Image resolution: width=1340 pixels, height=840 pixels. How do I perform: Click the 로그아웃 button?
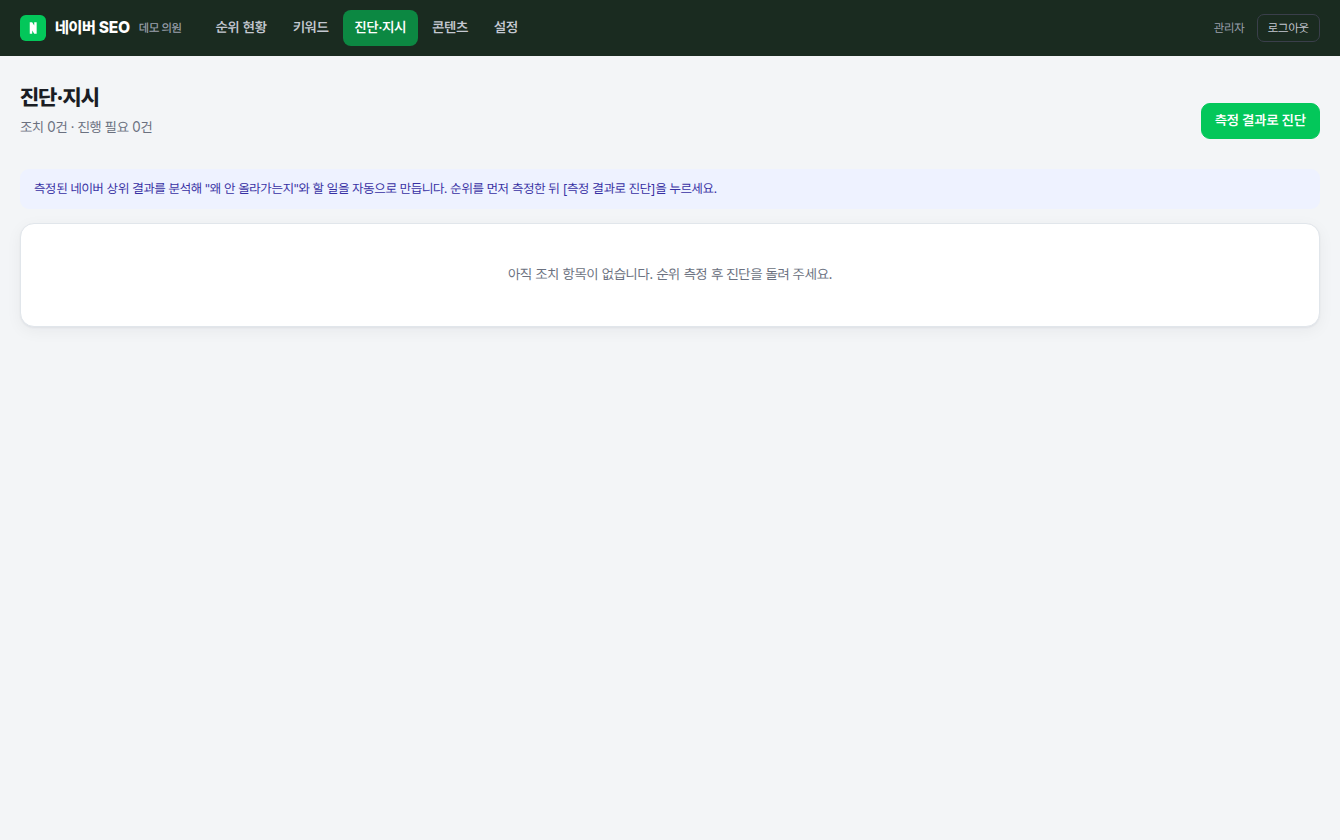point(1288,28)
